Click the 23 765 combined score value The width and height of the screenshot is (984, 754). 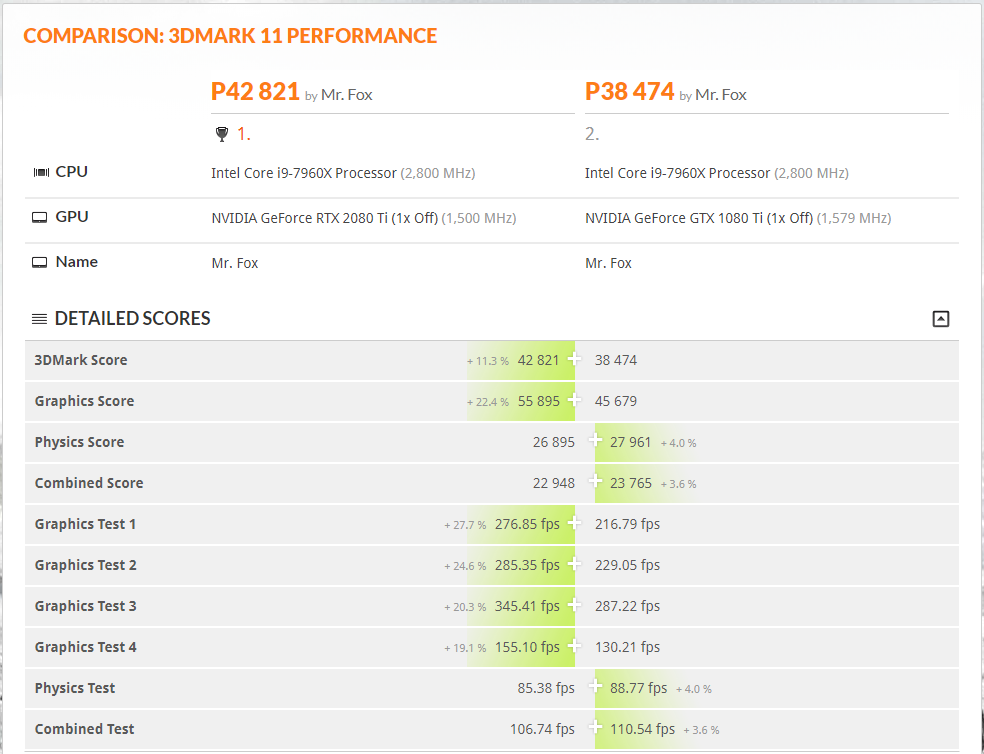tap(631, 483)
